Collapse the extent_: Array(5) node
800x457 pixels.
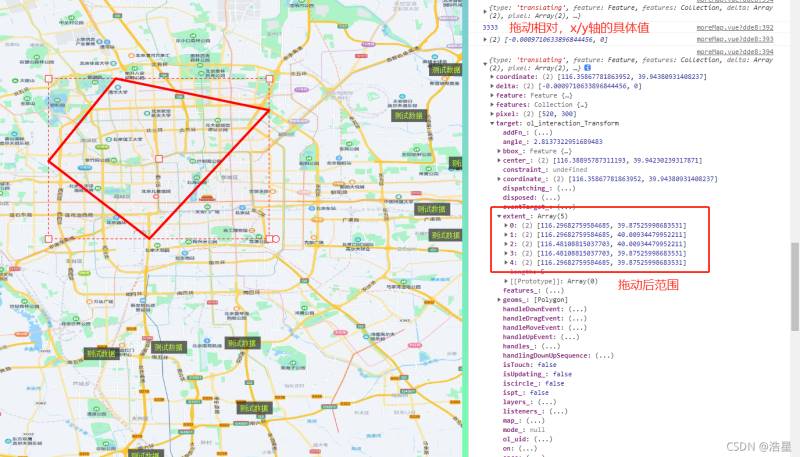[499, 216]
